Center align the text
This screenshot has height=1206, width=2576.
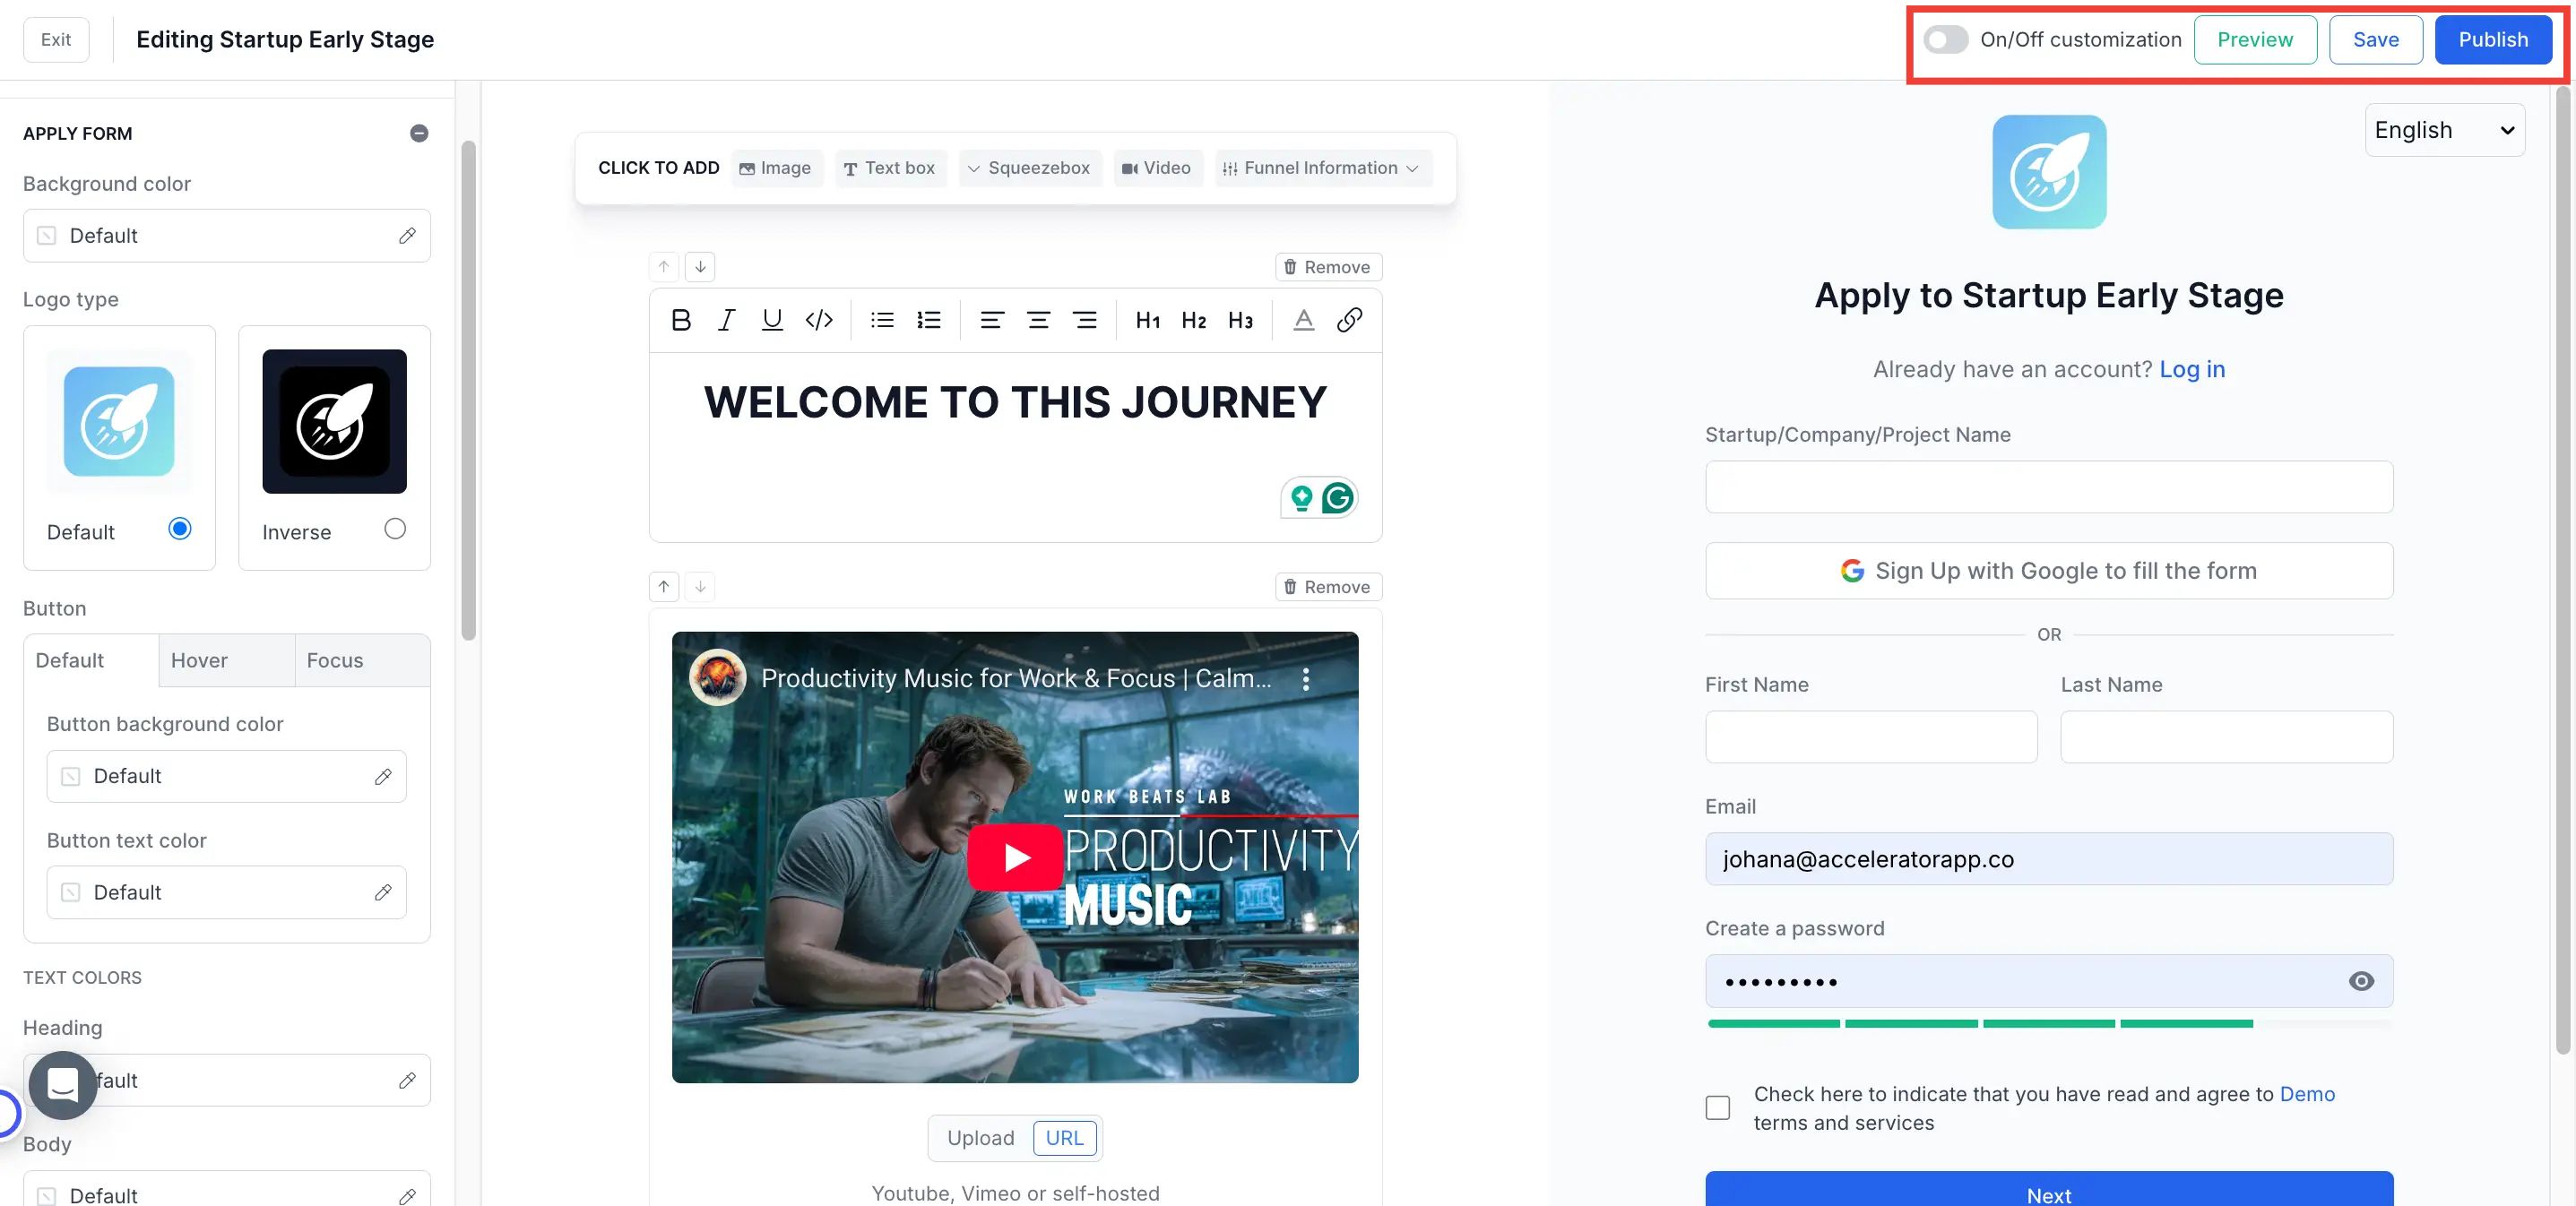click(x=1038, y=320)
